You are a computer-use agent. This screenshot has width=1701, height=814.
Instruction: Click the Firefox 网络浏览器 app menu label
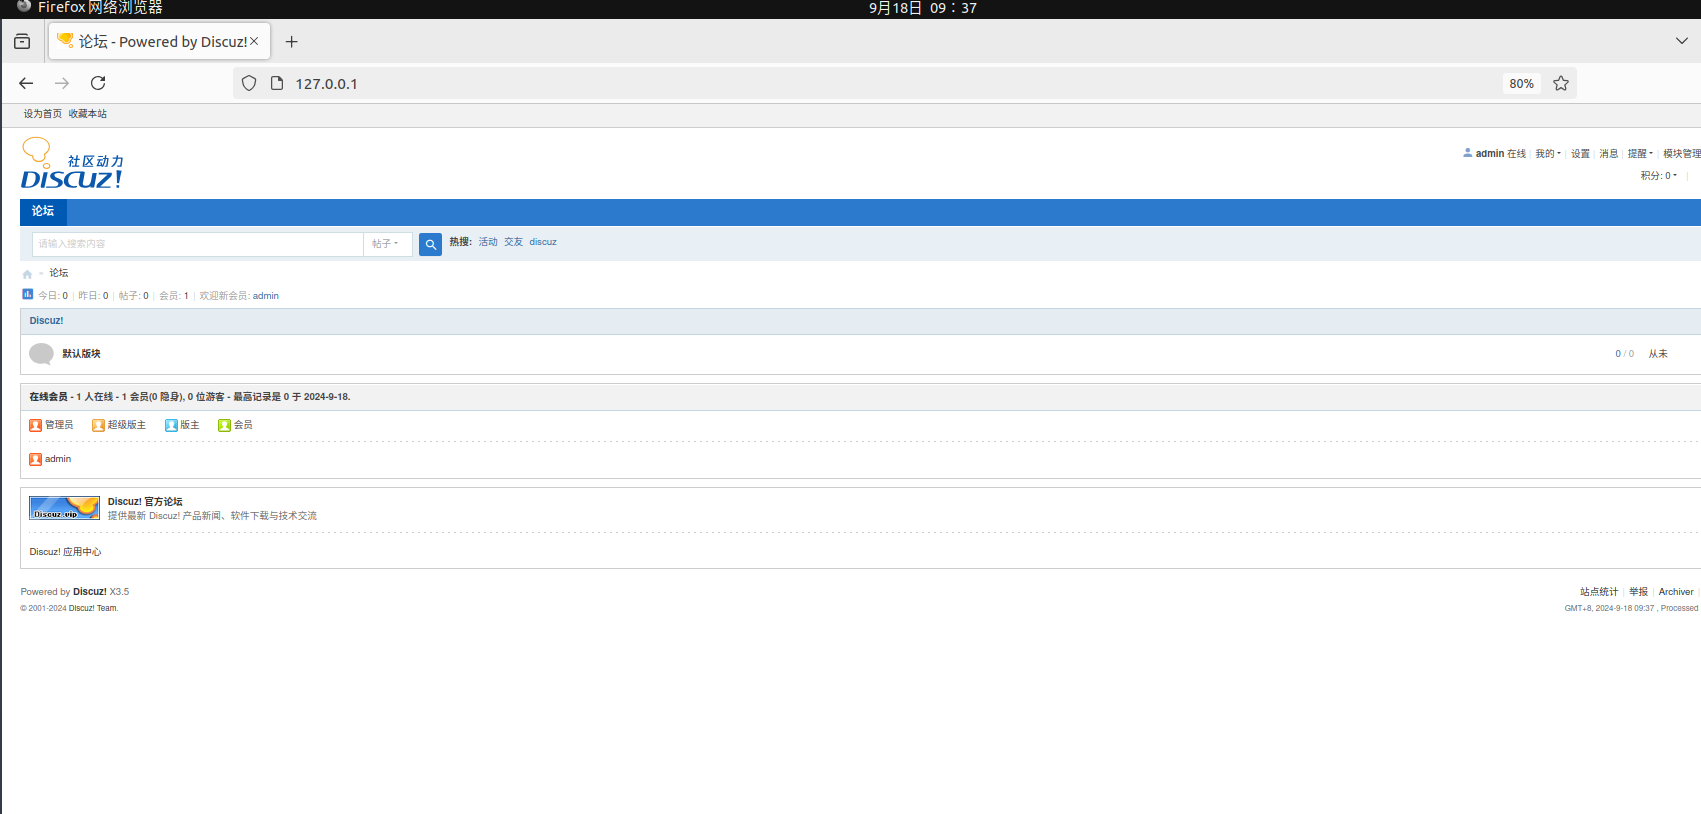[100, 7]
